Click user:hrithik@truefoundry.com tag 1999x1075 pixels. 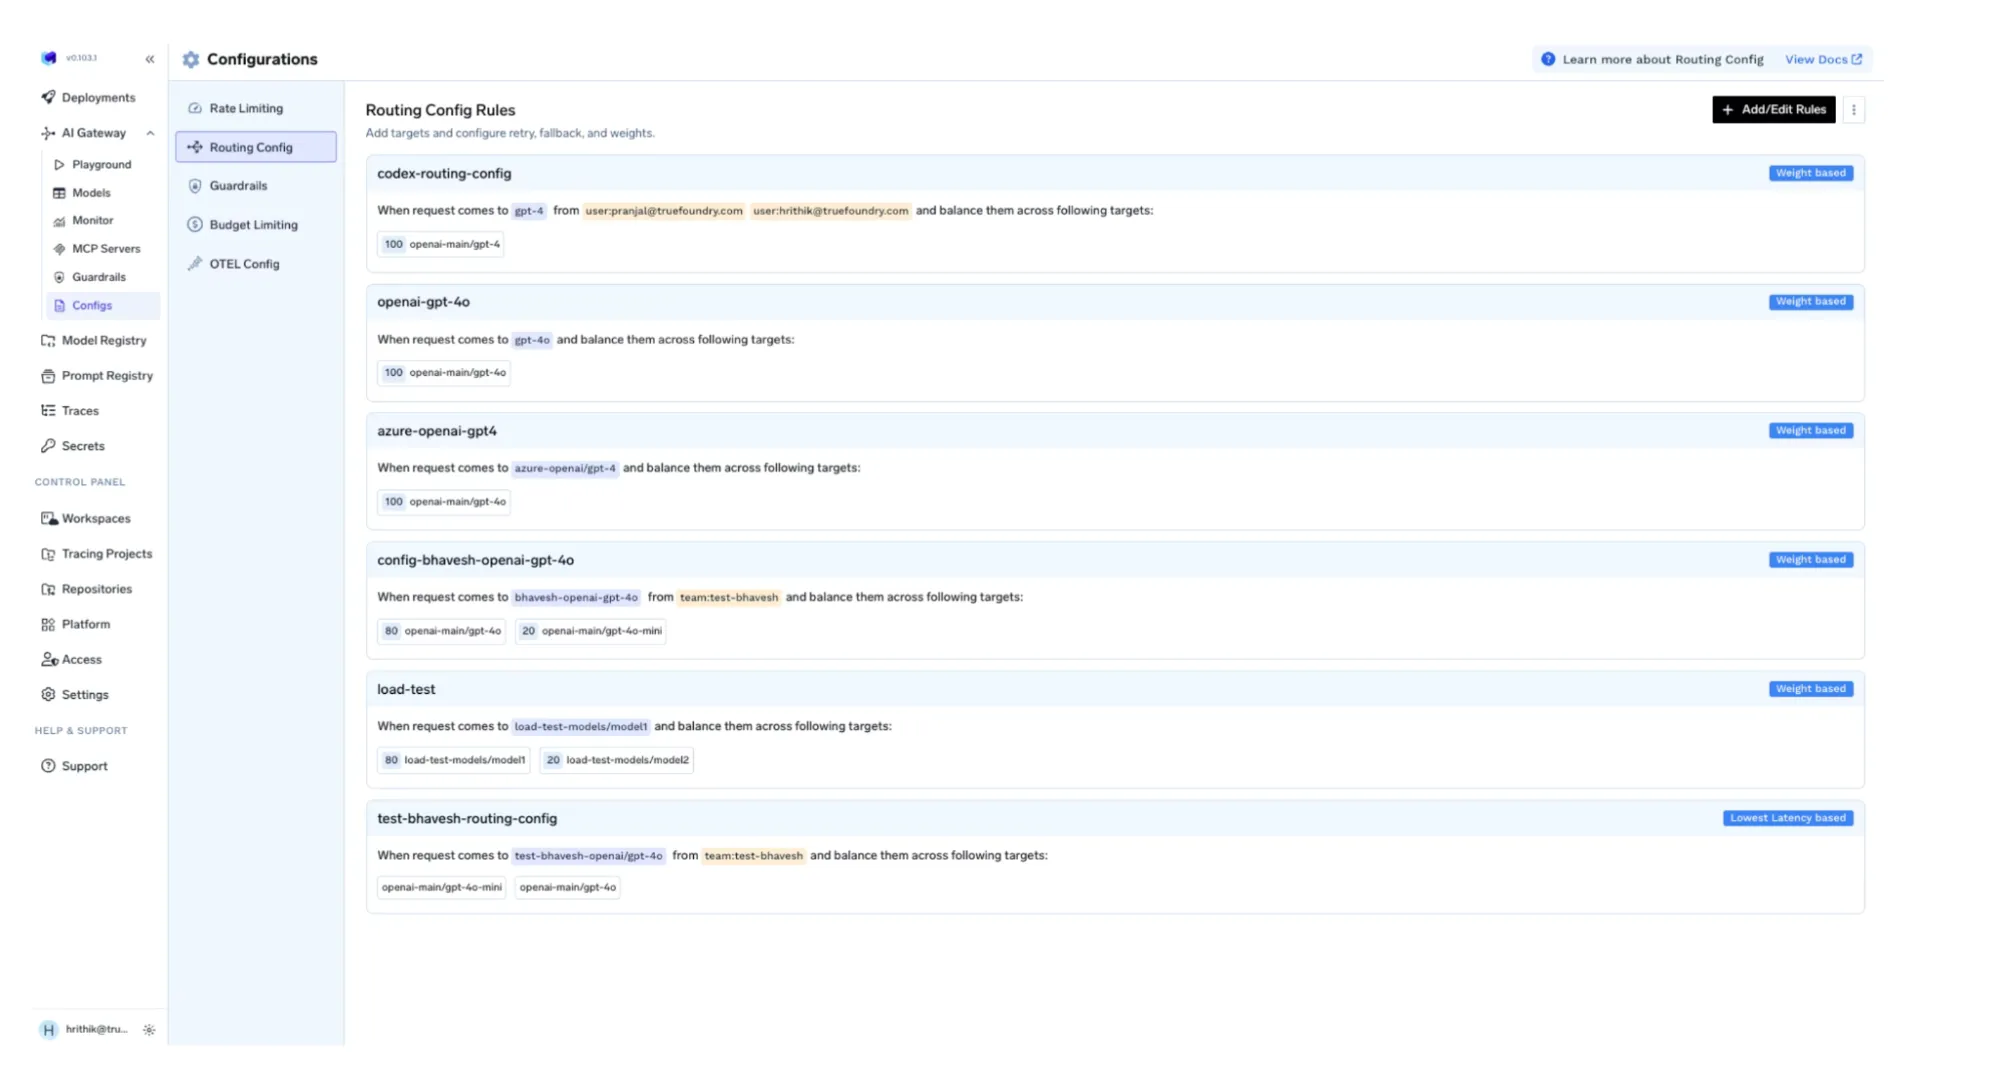pyautogui.click(x=830, y=211)
